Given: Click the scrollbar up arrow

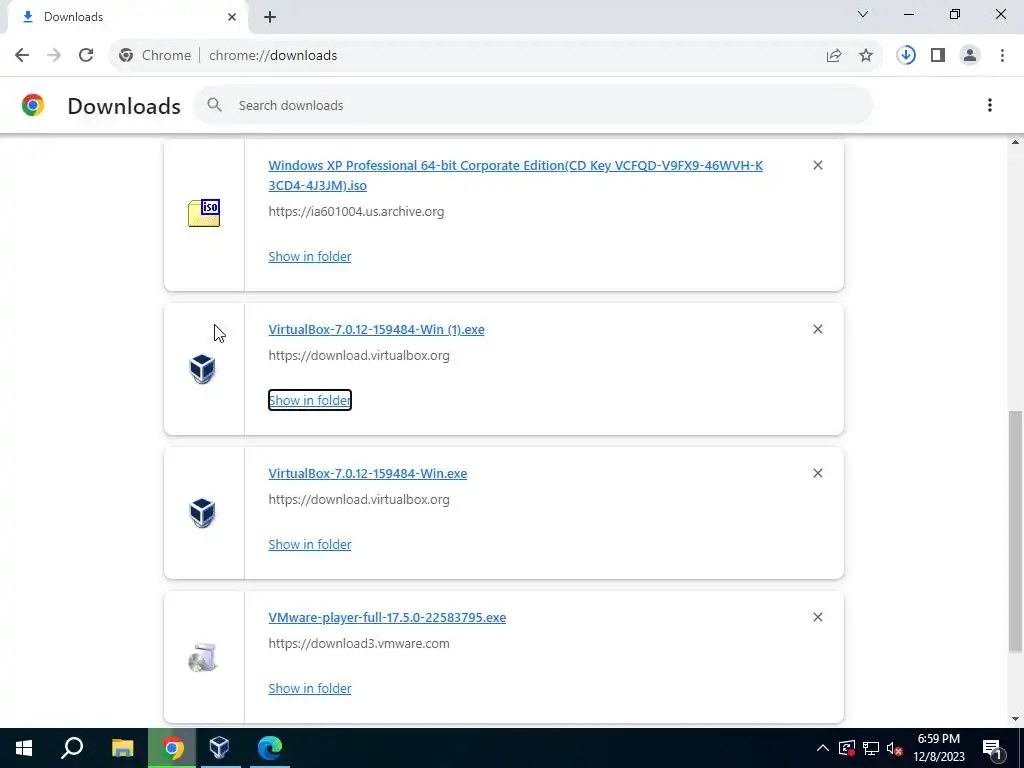Looking at the screenshot, I should [1016, 142].
